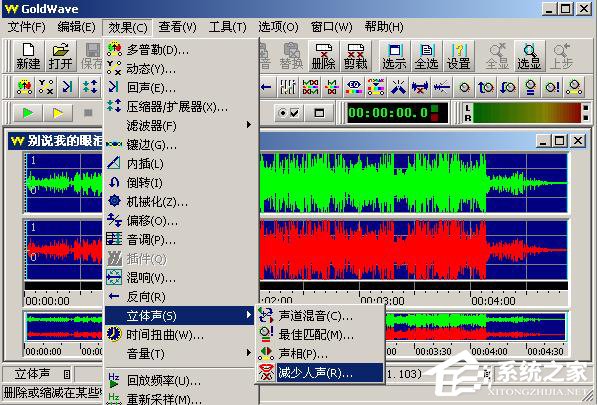Open the Tools (工具) menu
The height and width of the screenshot is (405, 597).
click(x=228, y=27)
